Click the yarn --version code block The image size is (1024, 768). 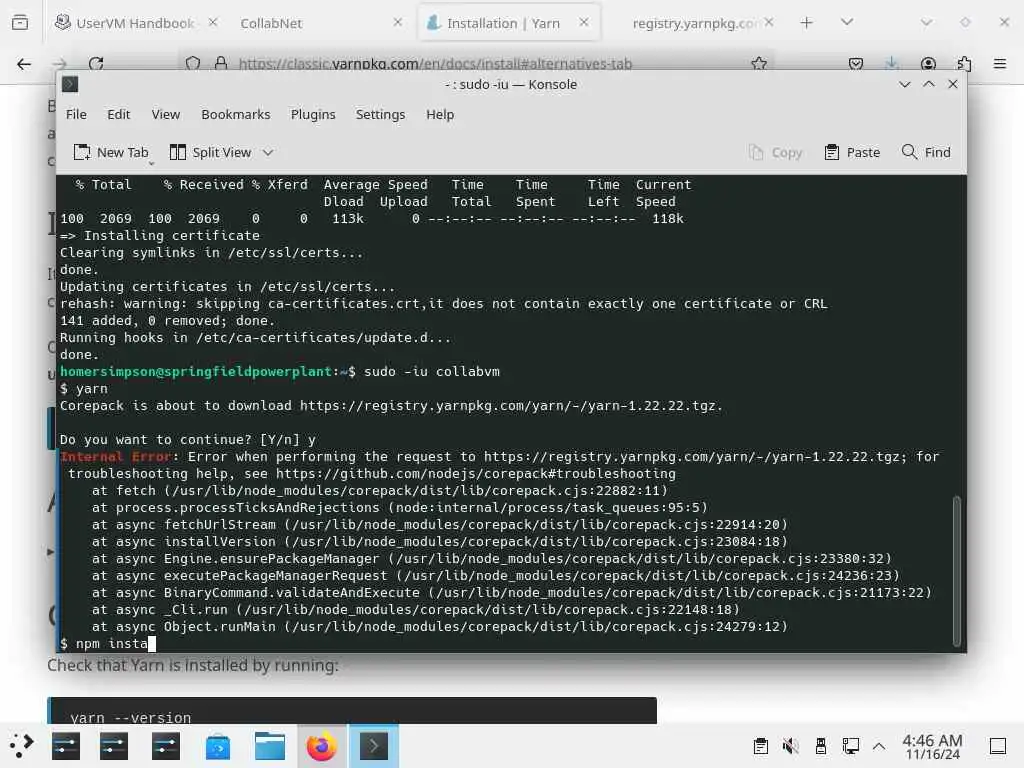pyautogui.click(x=352, y=711)
